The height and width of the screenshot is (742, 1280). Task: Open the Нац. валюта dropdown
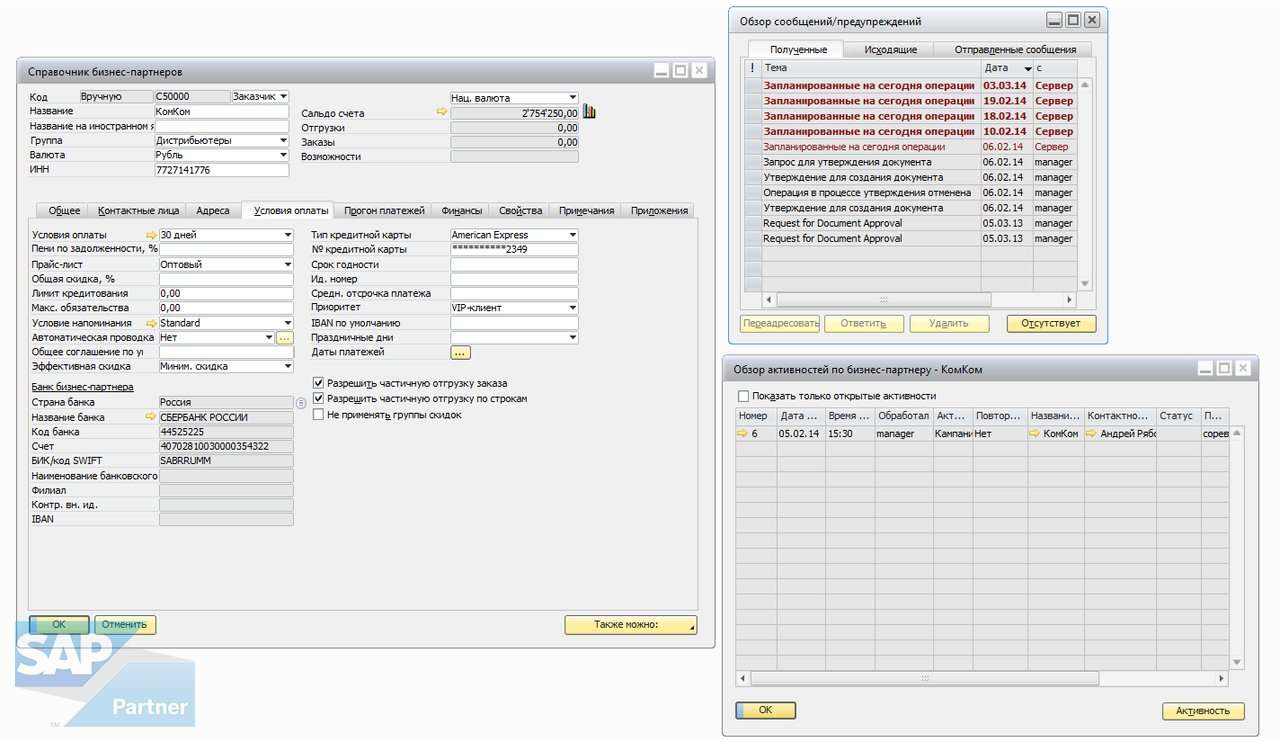coord(573,98)
